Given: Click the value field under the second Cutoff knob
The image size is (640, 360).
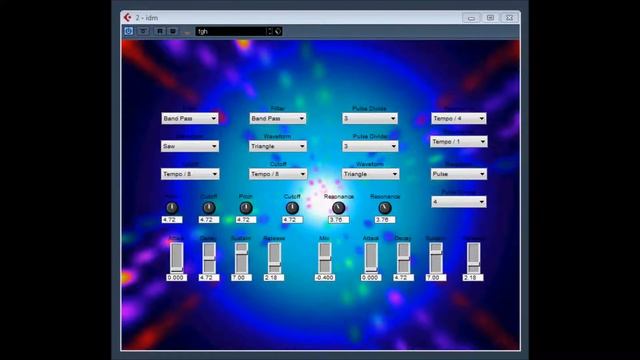Looking at the screenshot, I should [292, 220].
